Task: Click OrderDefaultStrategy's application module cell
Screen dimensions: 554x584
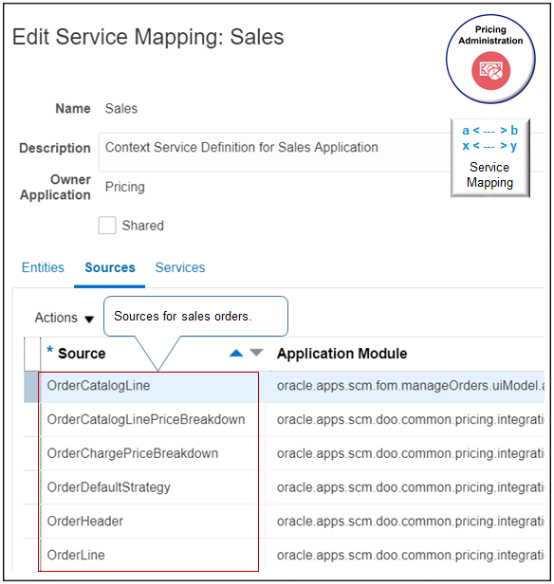Action: coord(410,487)
